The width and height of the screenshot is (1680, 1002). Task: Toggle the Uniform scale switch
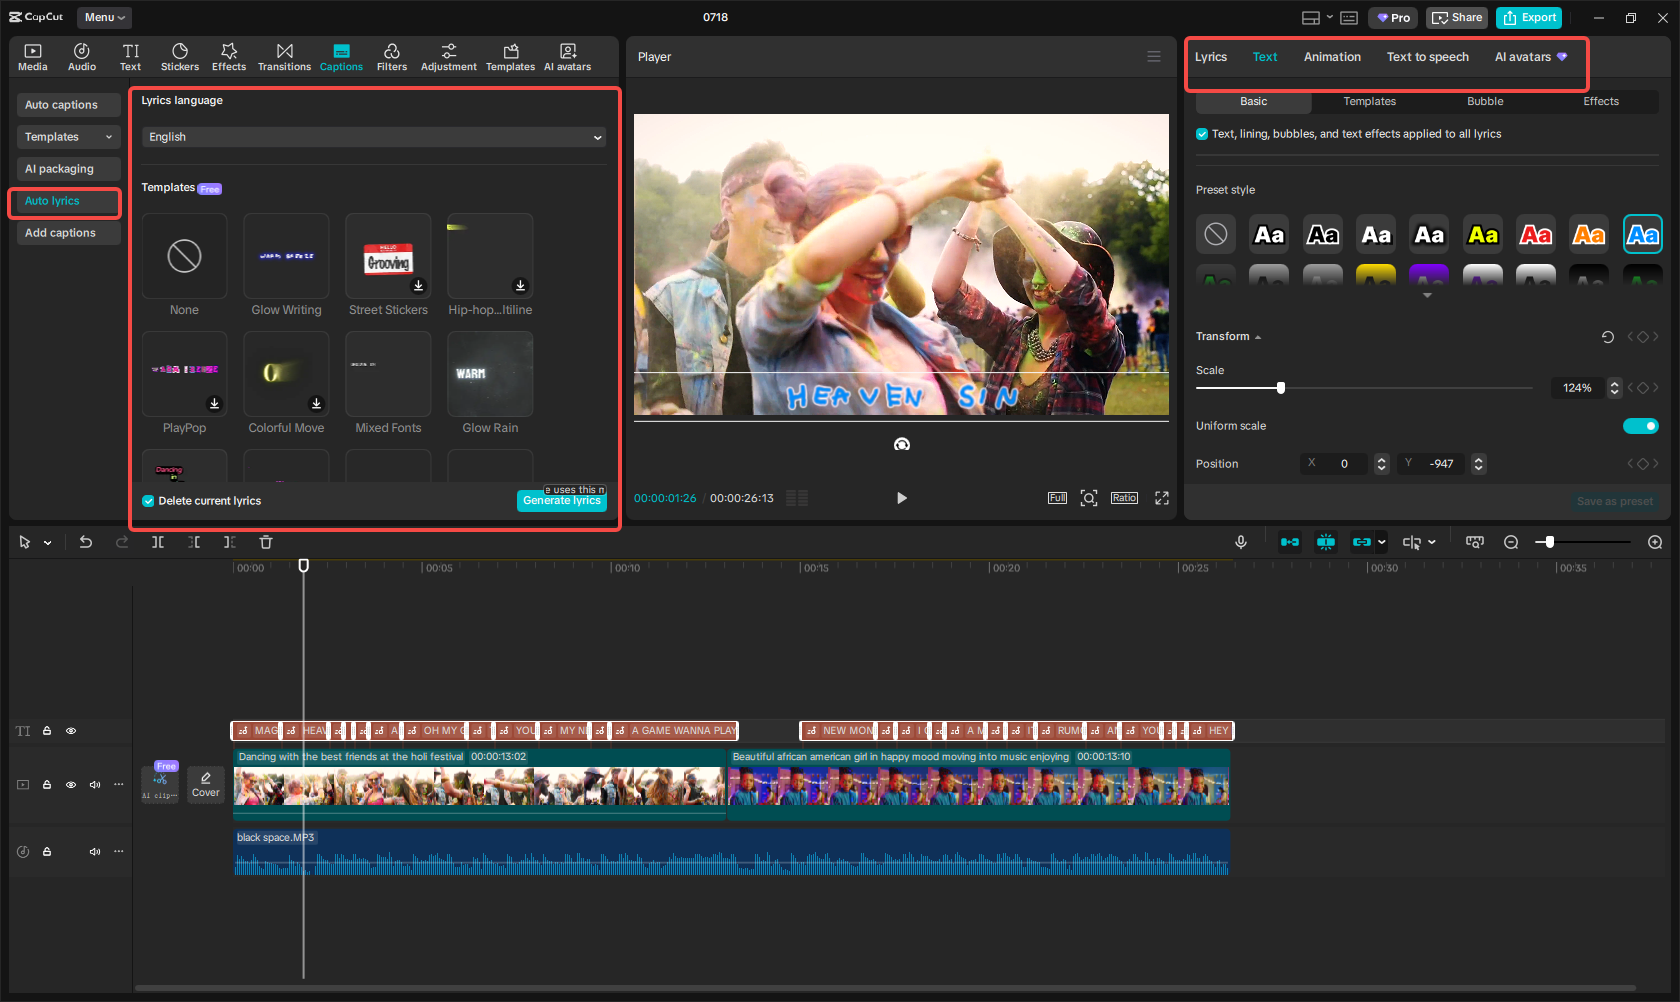tap(1640, 426)
